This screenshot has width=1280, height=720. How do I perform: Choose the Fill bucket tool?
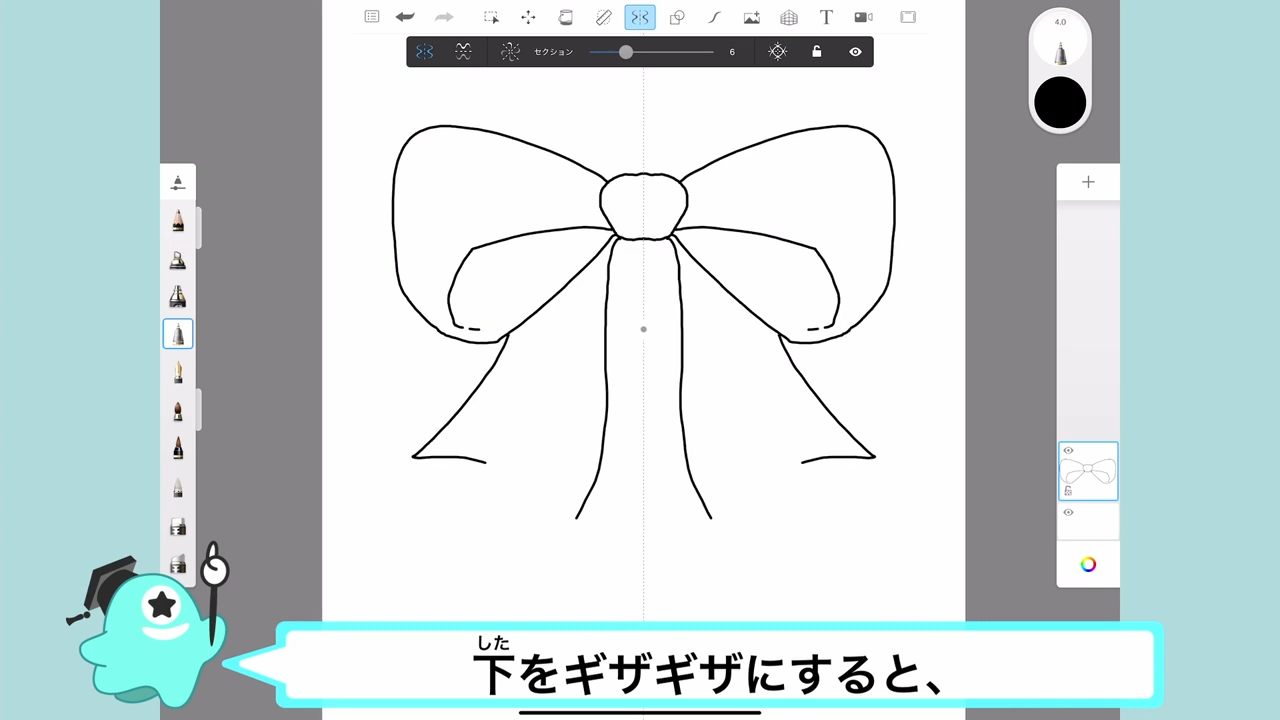coord(565,17)
